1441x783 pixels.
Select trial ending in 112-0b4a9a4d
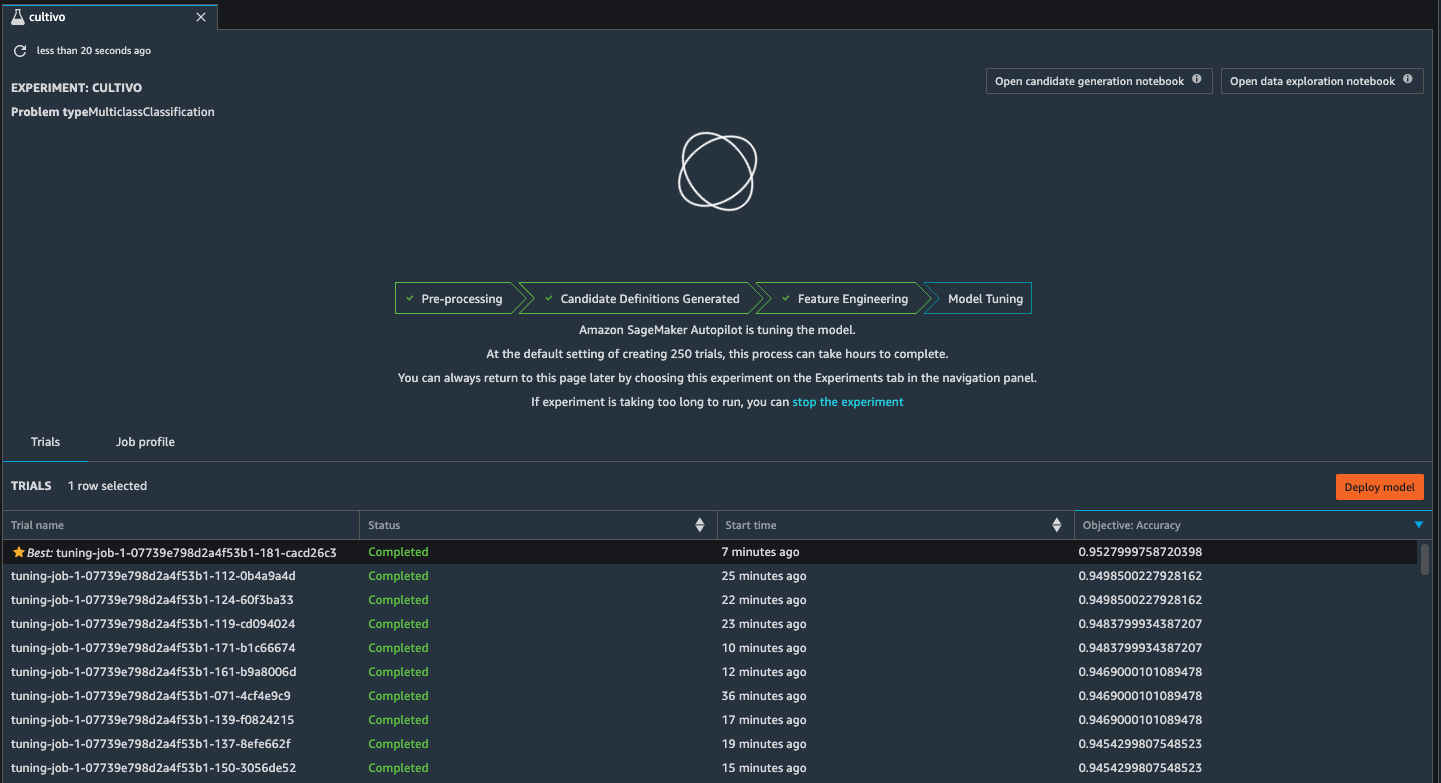[709, 576]
